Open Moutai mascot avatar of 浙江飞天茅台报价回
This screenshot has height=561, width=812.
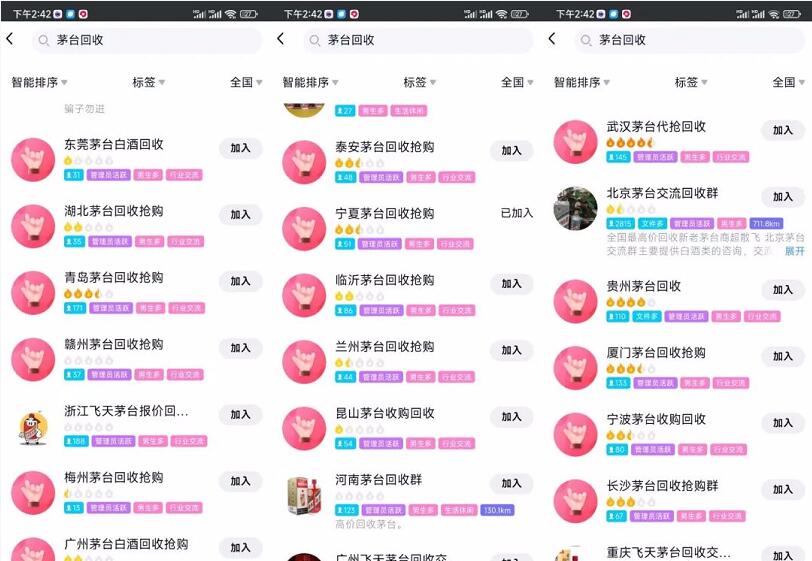point(33,428)
